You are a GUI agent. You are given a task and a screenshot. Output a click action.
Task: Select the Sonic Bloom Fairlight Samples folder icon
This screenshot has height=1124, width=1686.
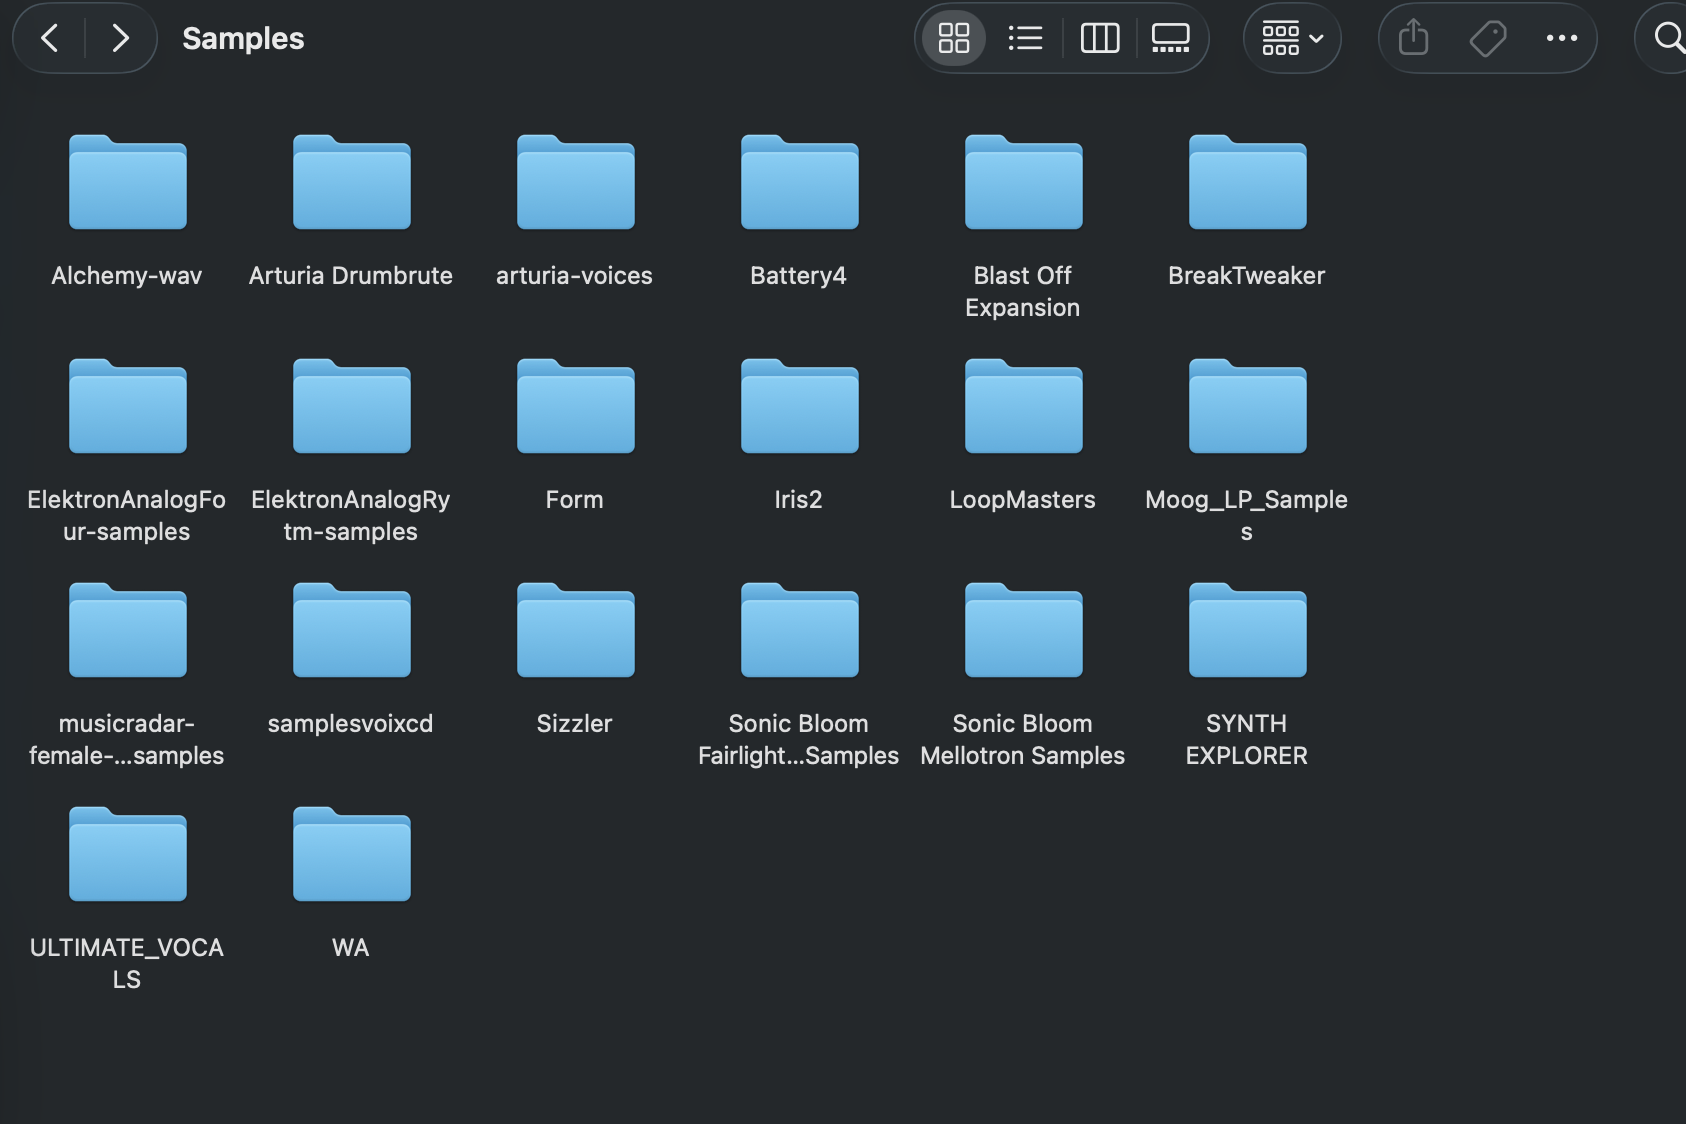tap(800, 630)
